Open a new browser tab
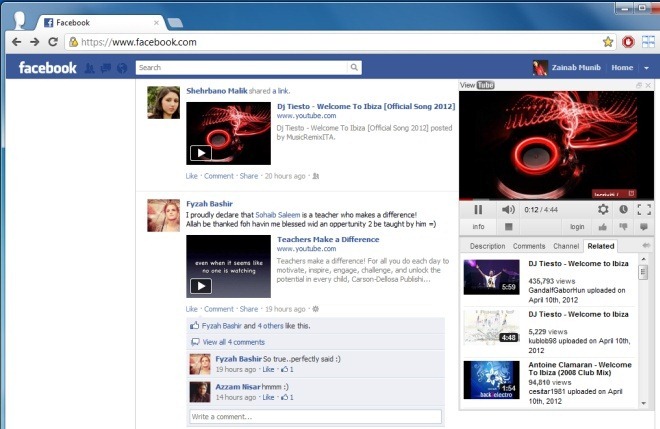This screenshot has height=429, width=660. click(175, 23)
